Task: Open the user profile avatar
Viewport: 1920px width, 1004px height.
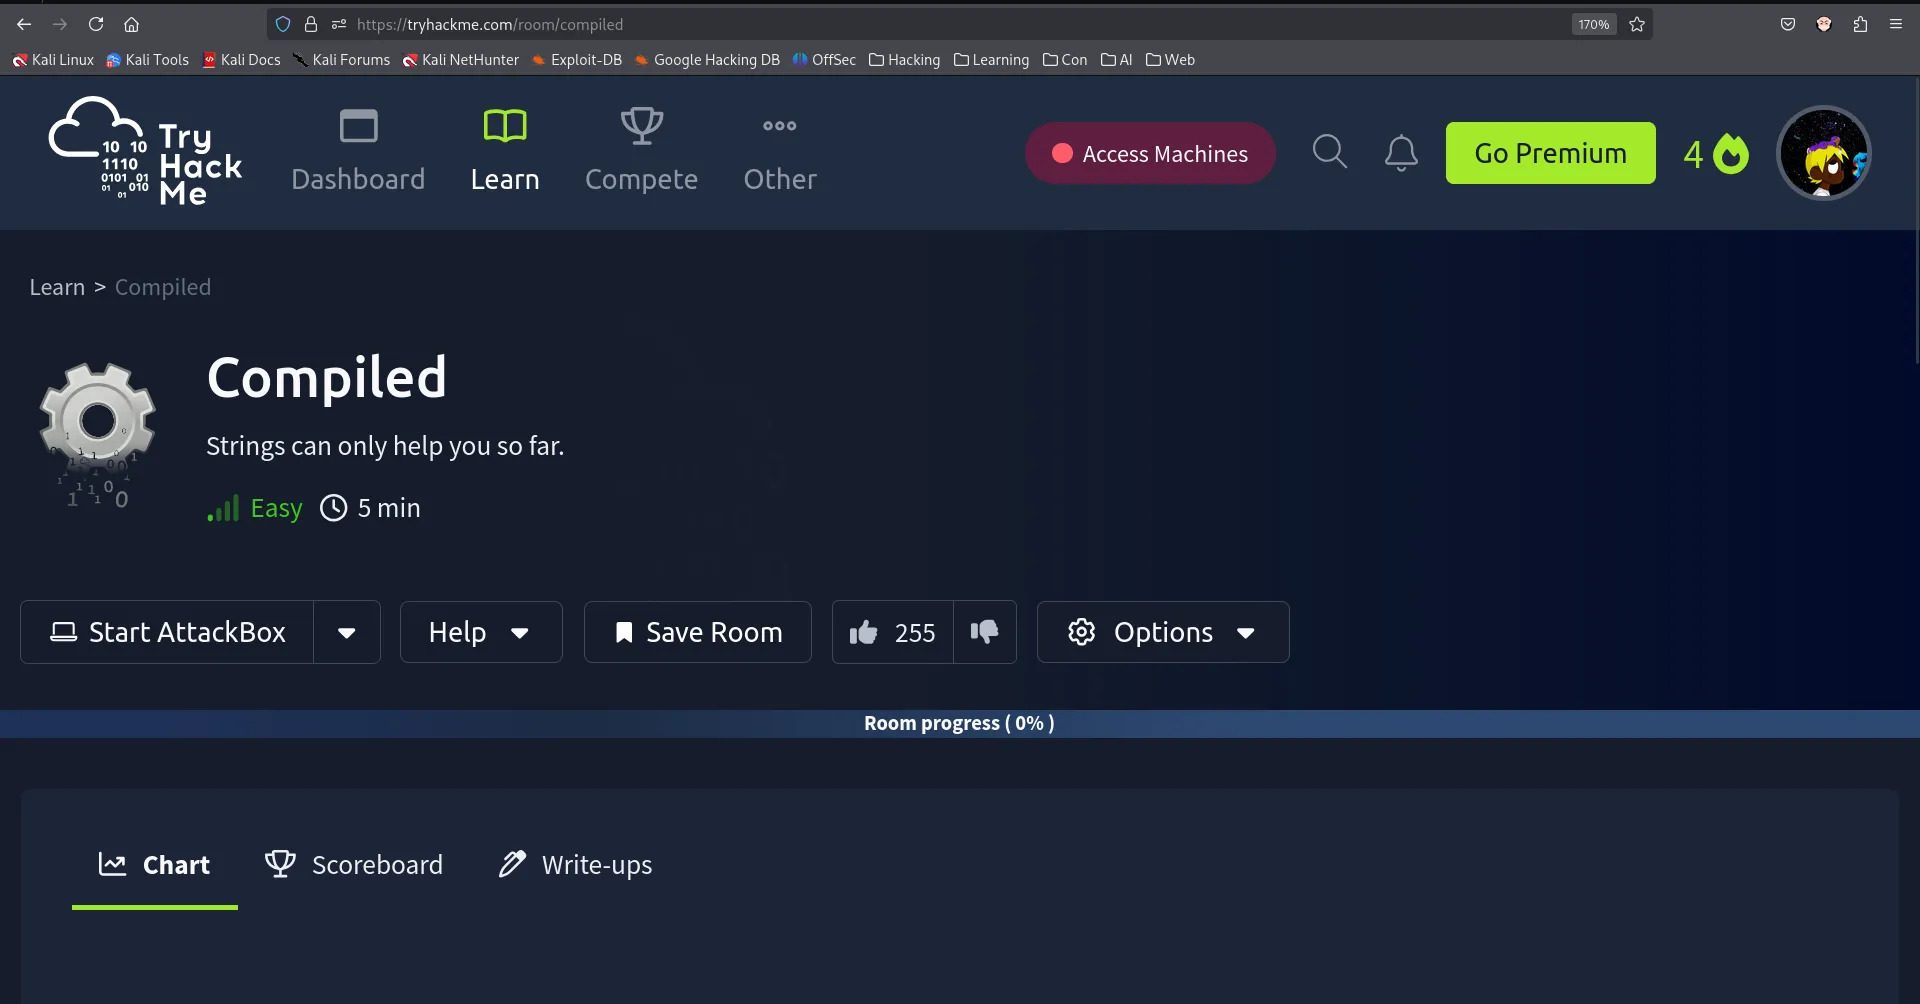Action: point(1823,153)
